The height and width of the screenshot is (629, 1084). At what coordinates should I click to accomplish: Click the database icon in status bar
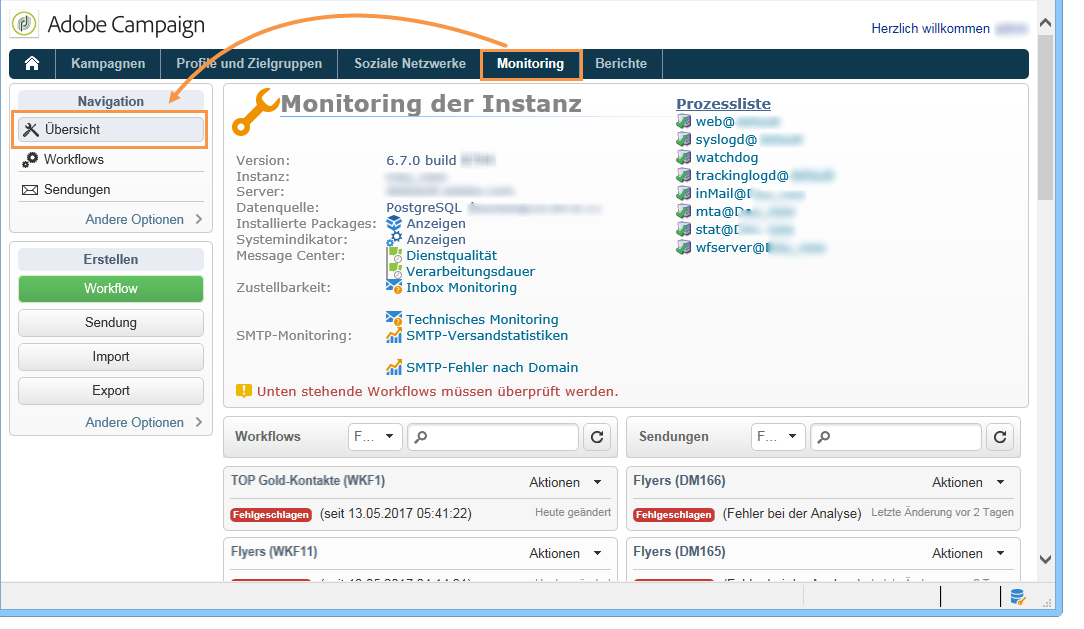point(1018,597)
